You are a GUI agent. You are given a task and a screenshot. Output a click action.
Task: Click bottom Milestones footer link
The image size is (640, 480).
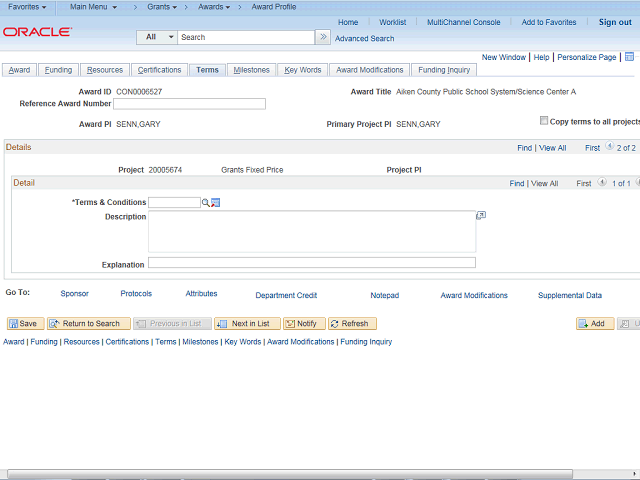tap(200, 342)
